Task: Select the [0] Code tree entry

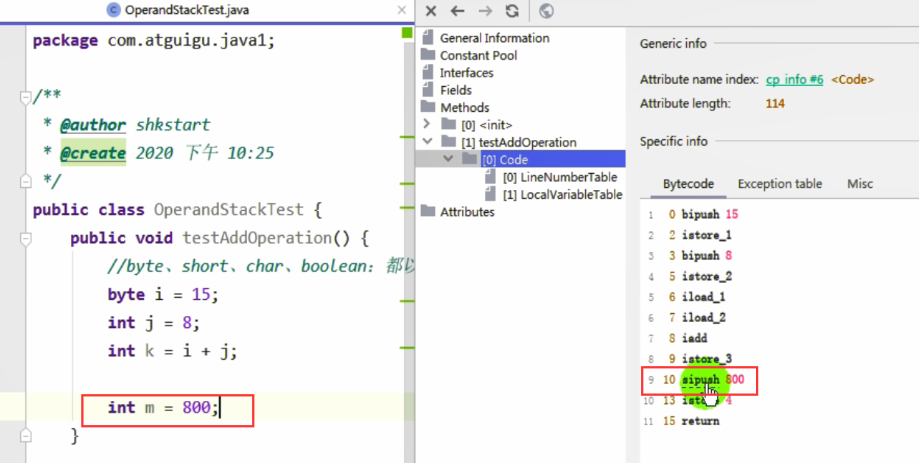Action: pyautogui.click(x=505, y=159)
